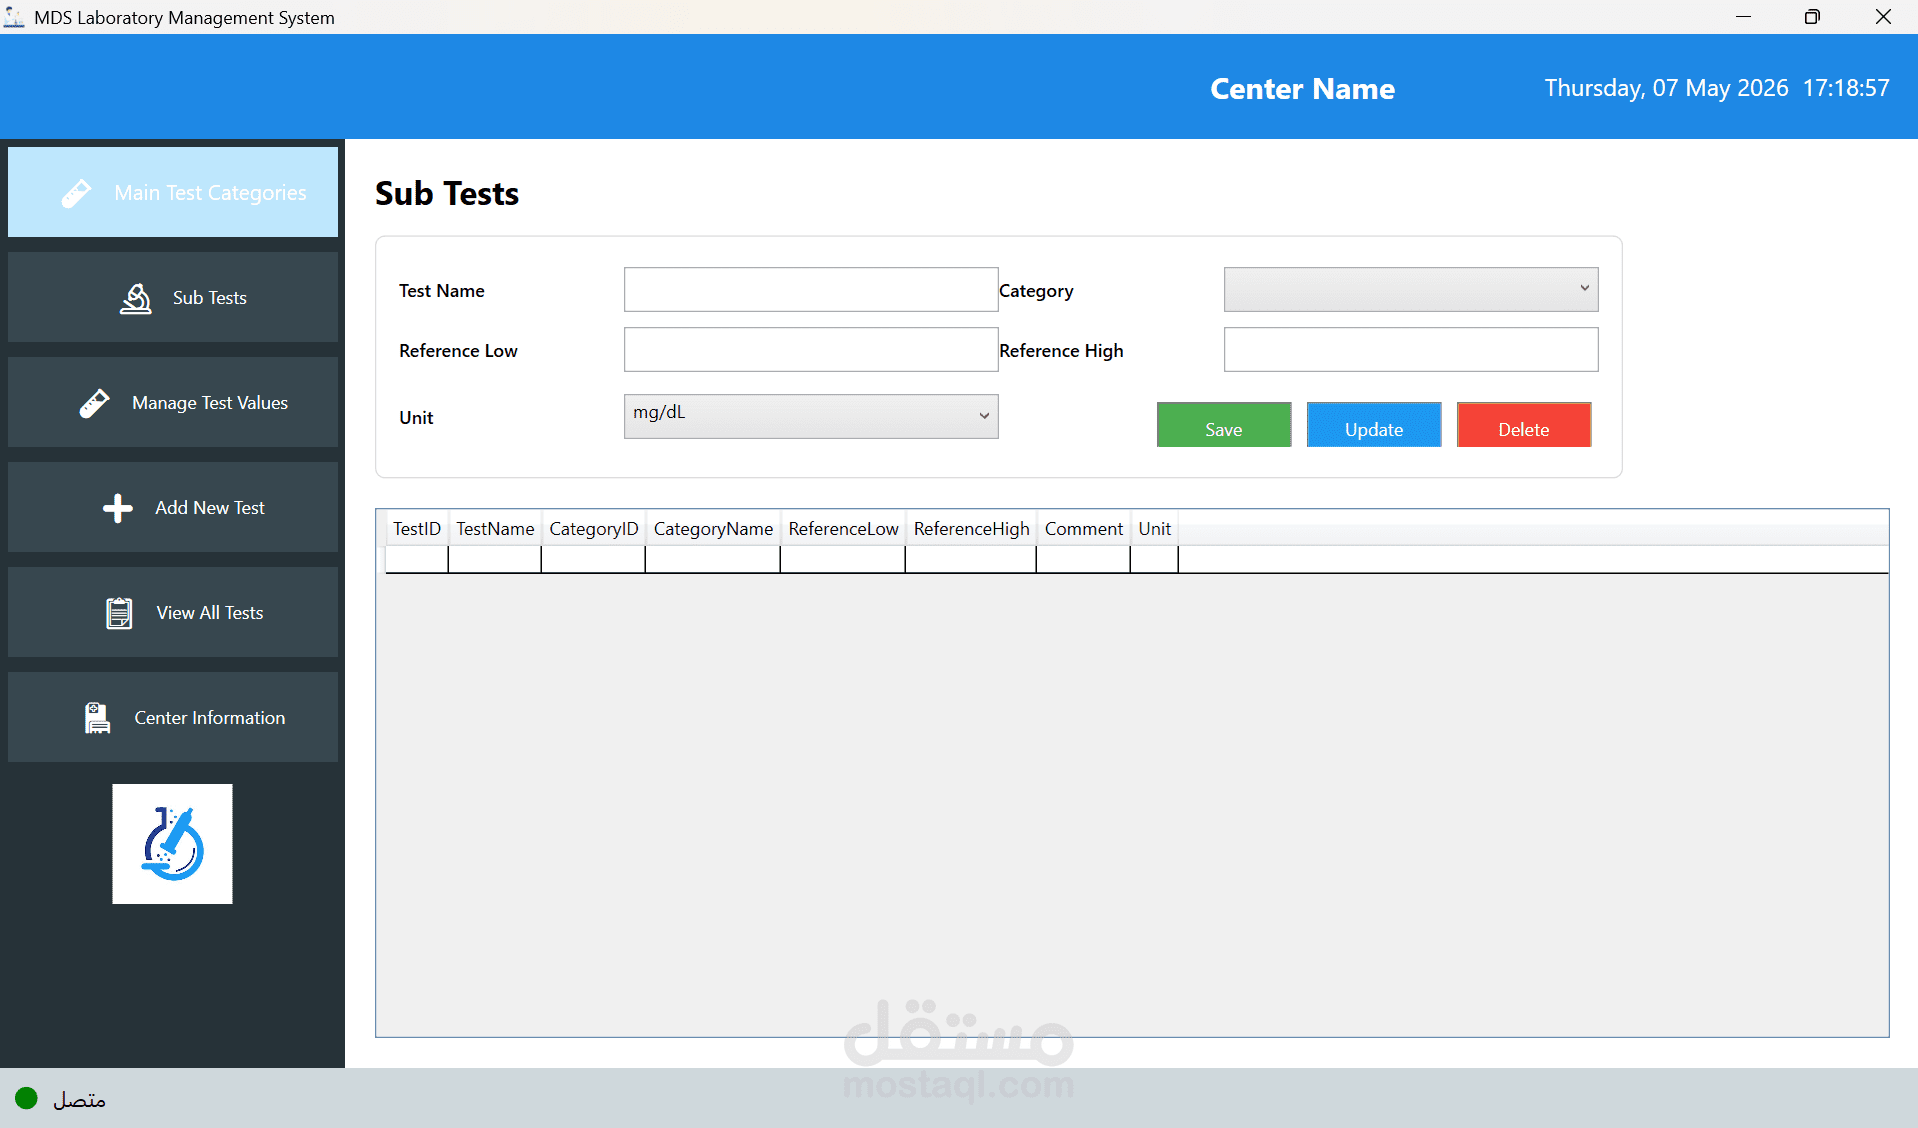Click the empty TestName cell in grid

click(495, 559)
